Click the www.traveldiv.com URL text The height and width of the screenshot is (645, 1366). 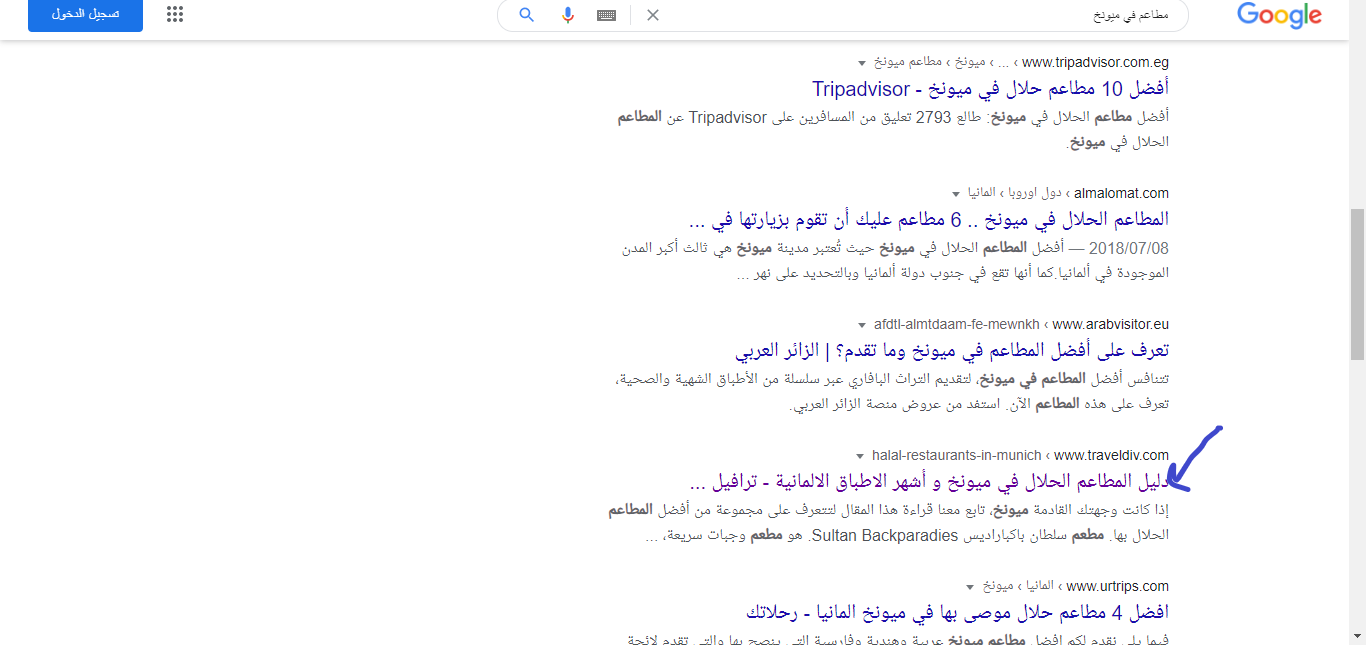(x=1111, y=455)
